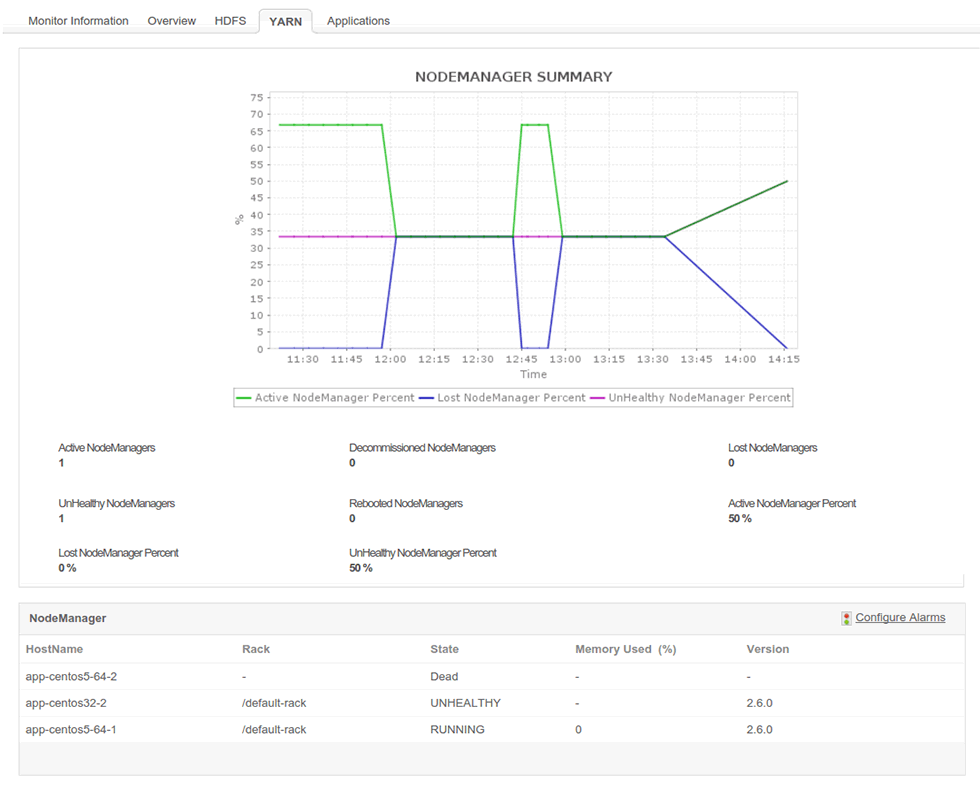Click the Rebooted NodeManagers label
This screenshot has height=797, width=980.
(x=406, y=503)
